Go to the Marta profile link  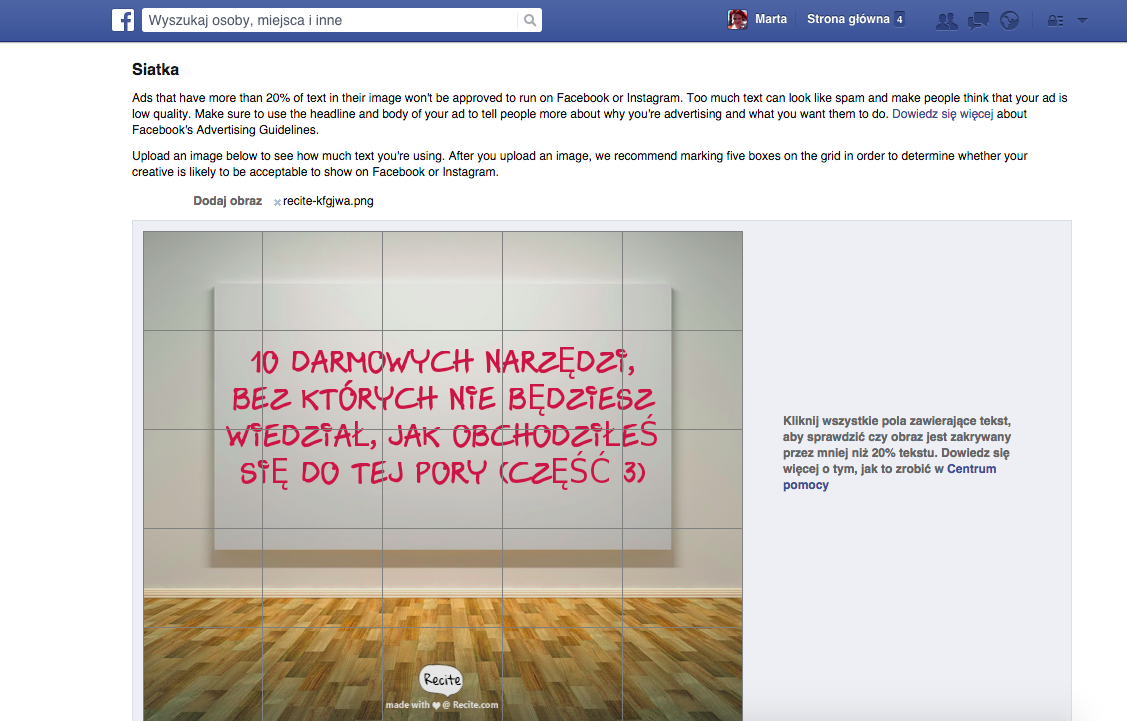(771, 19)
